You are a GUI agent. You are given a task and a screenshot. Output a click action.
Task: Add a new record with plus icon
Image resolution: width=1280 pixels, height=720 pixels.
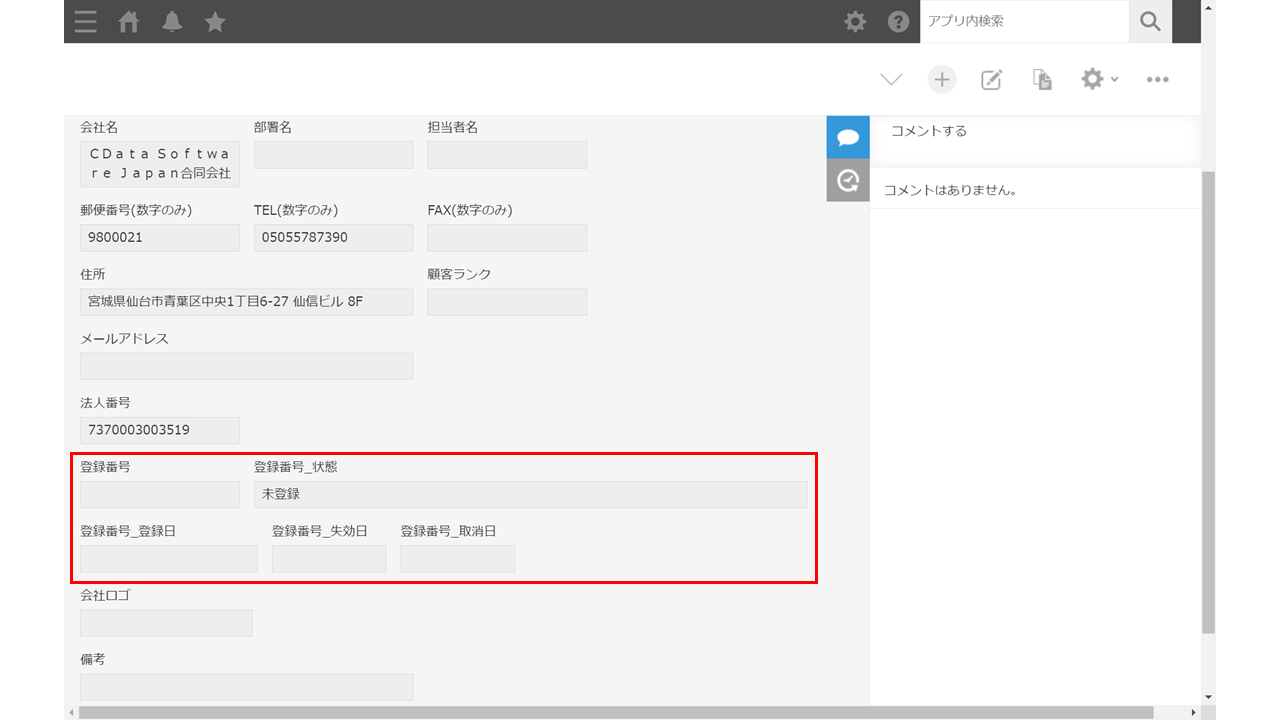pos(942,79)
